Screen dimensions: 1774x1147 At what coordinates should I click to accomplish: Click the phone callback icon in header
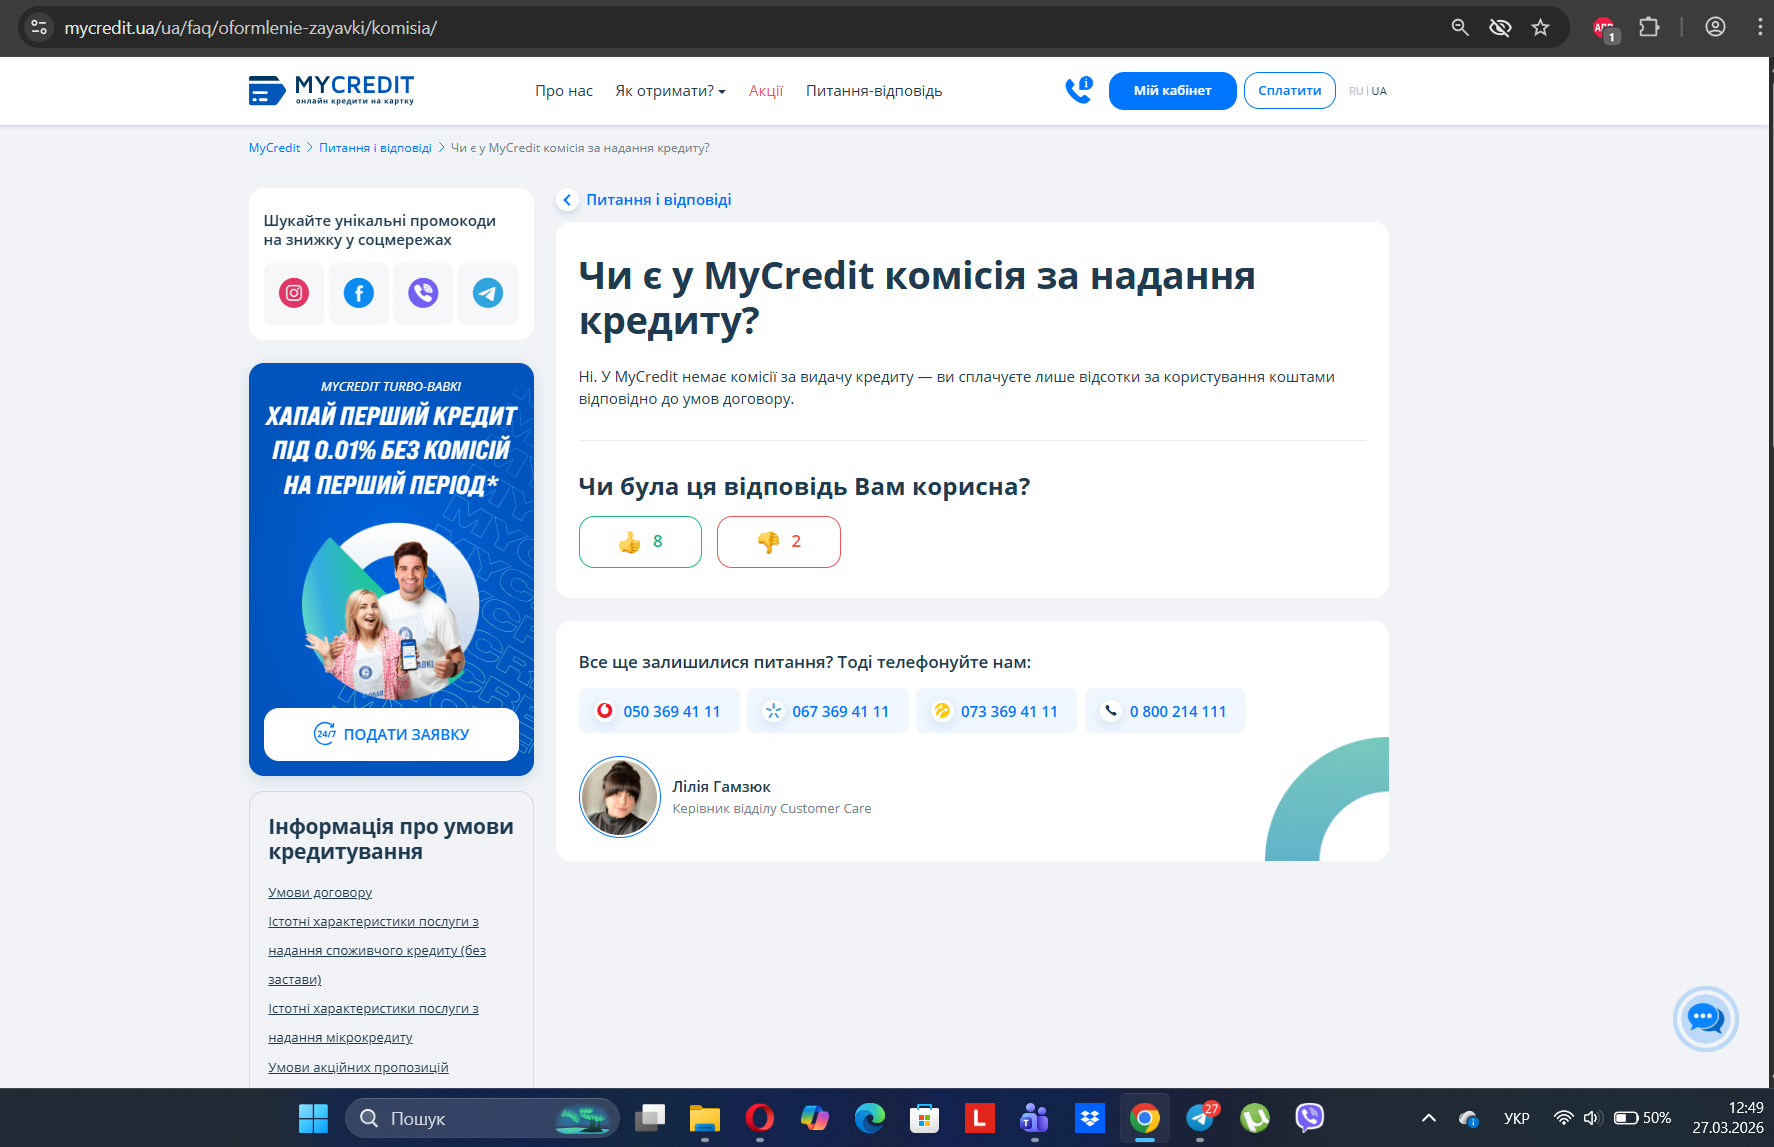(x=1078, y=90)
